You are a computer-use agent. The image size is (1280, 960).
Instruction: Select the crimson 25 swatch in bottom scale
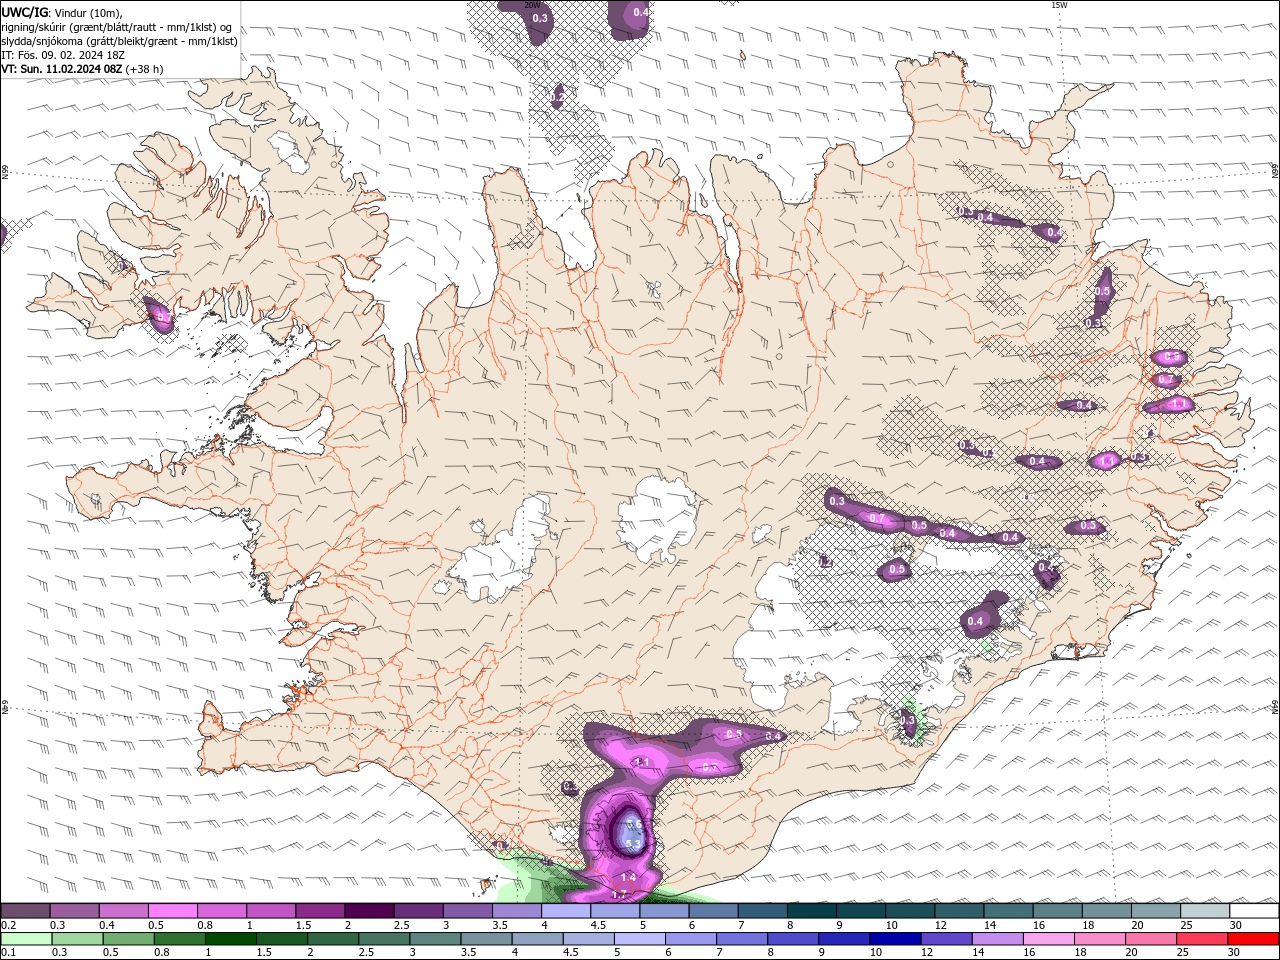(x=1202, y=939)
